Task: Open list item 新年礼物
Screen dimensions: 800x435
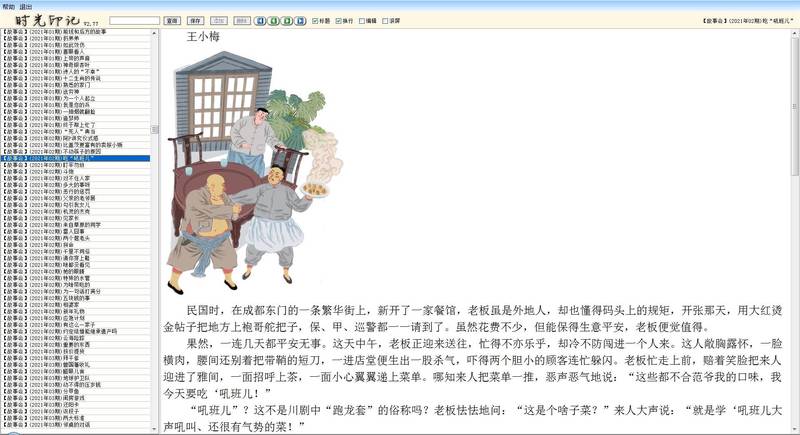Action: click(76, 311)
